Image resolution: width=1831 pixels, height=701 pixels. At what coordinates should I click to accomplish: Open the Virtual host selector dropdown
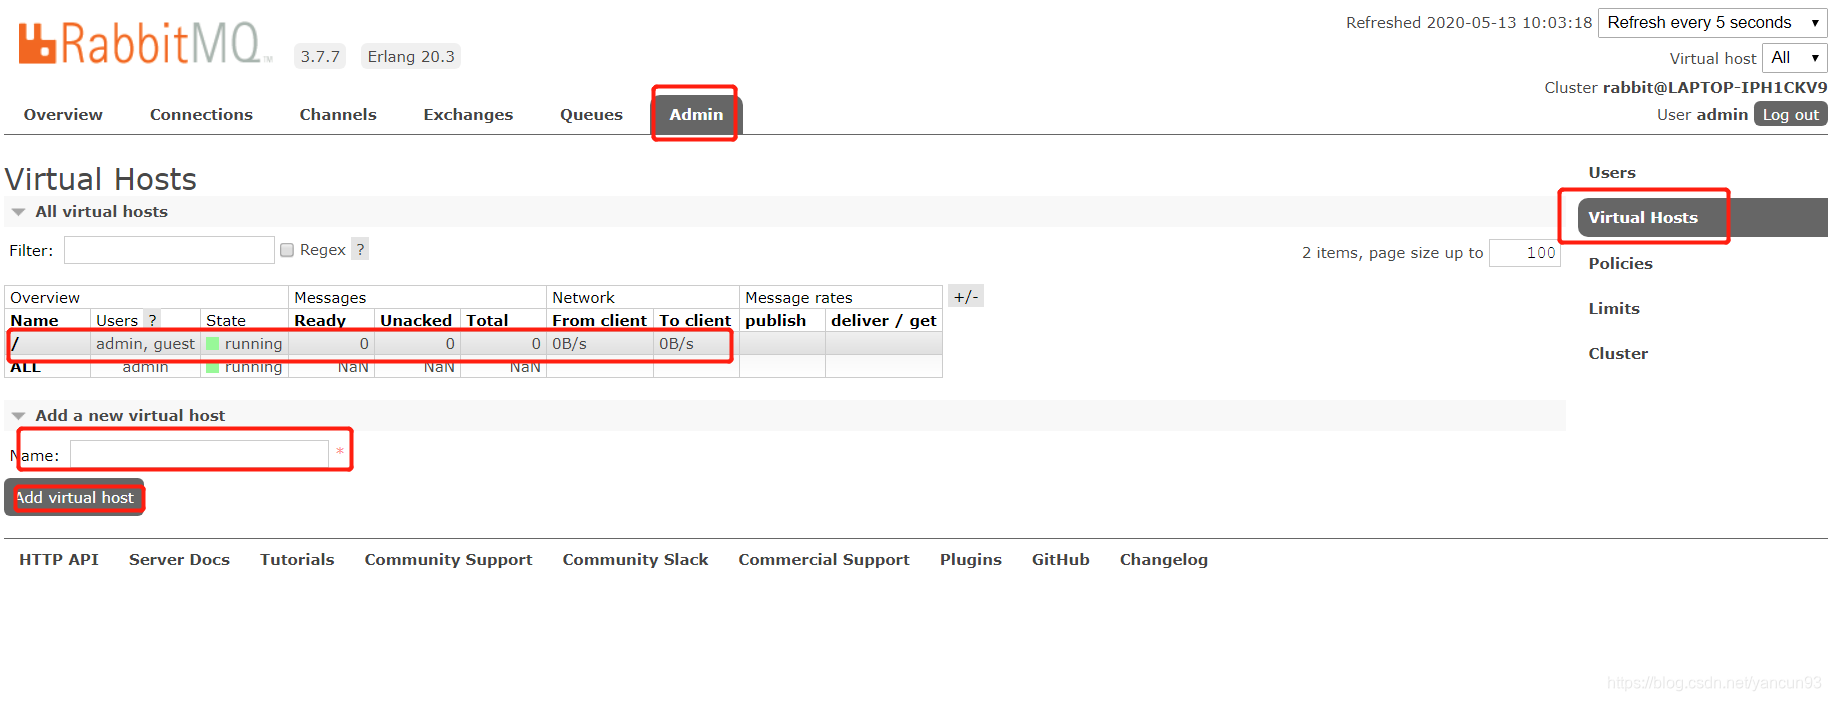[1795, 58]
